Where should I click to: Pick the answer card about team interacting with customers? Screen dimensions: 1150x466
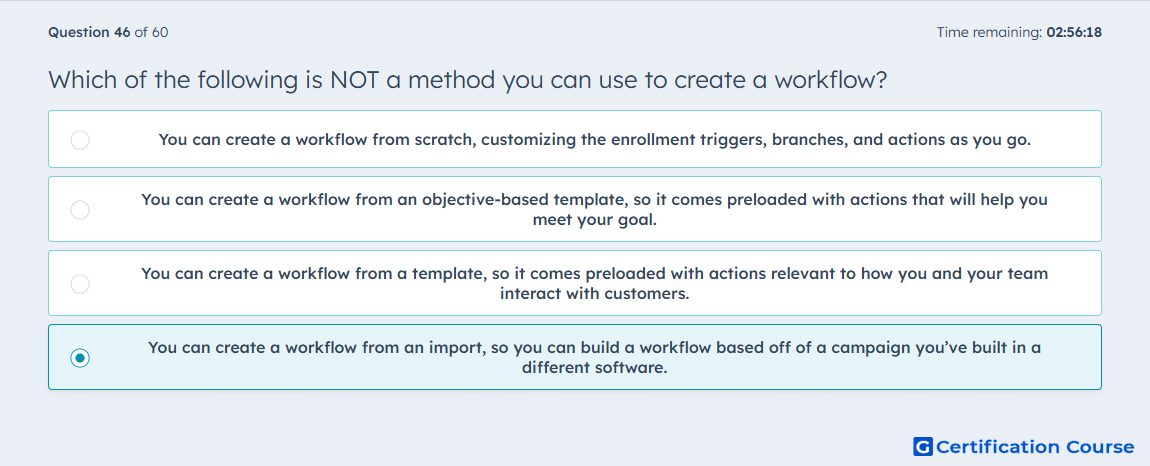coord(575,283)
